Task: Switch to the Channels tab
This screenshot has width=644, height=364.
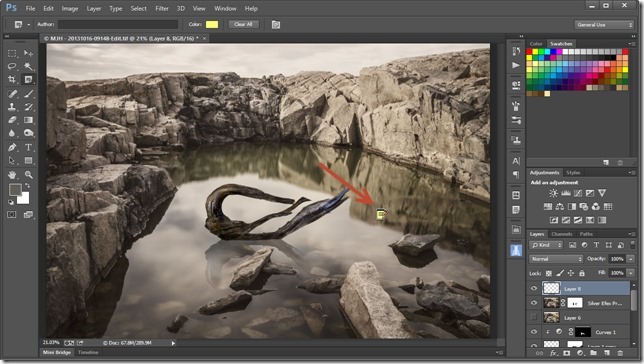Action: (x=561, y=234)
